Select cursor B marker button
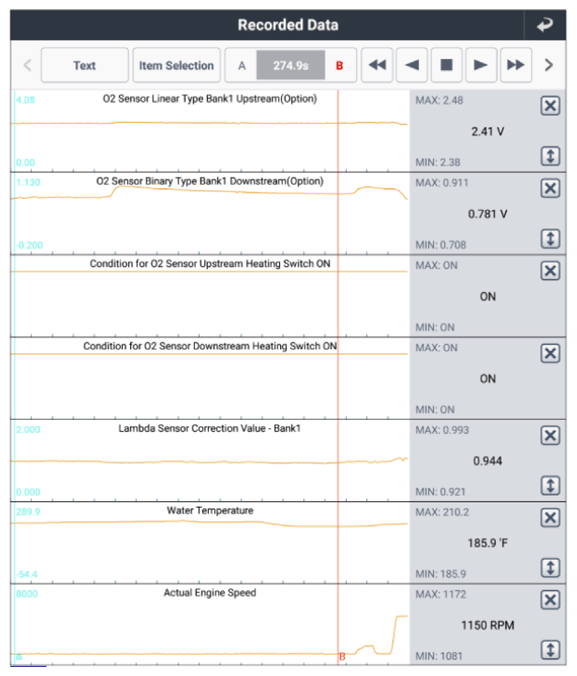577x676 pixels. (339, 66)
